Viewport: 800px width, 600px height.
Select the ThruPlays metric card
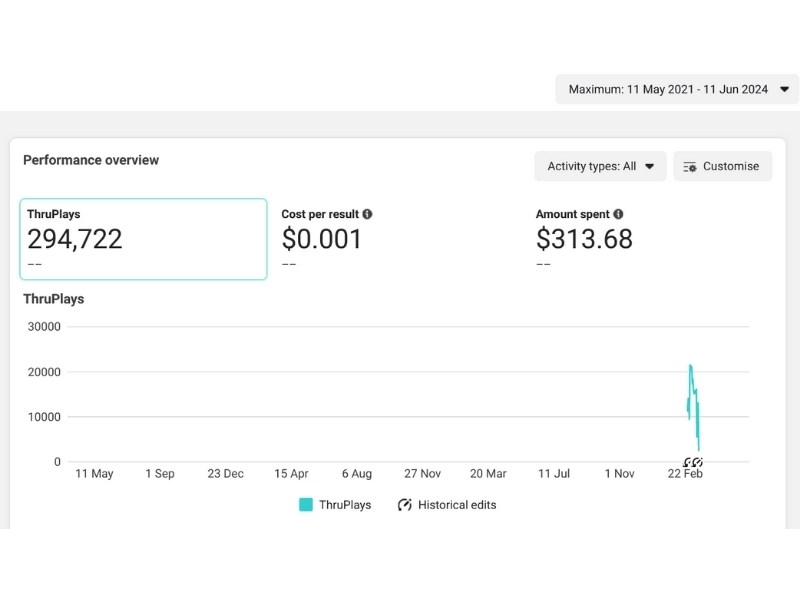click(144, 239)
